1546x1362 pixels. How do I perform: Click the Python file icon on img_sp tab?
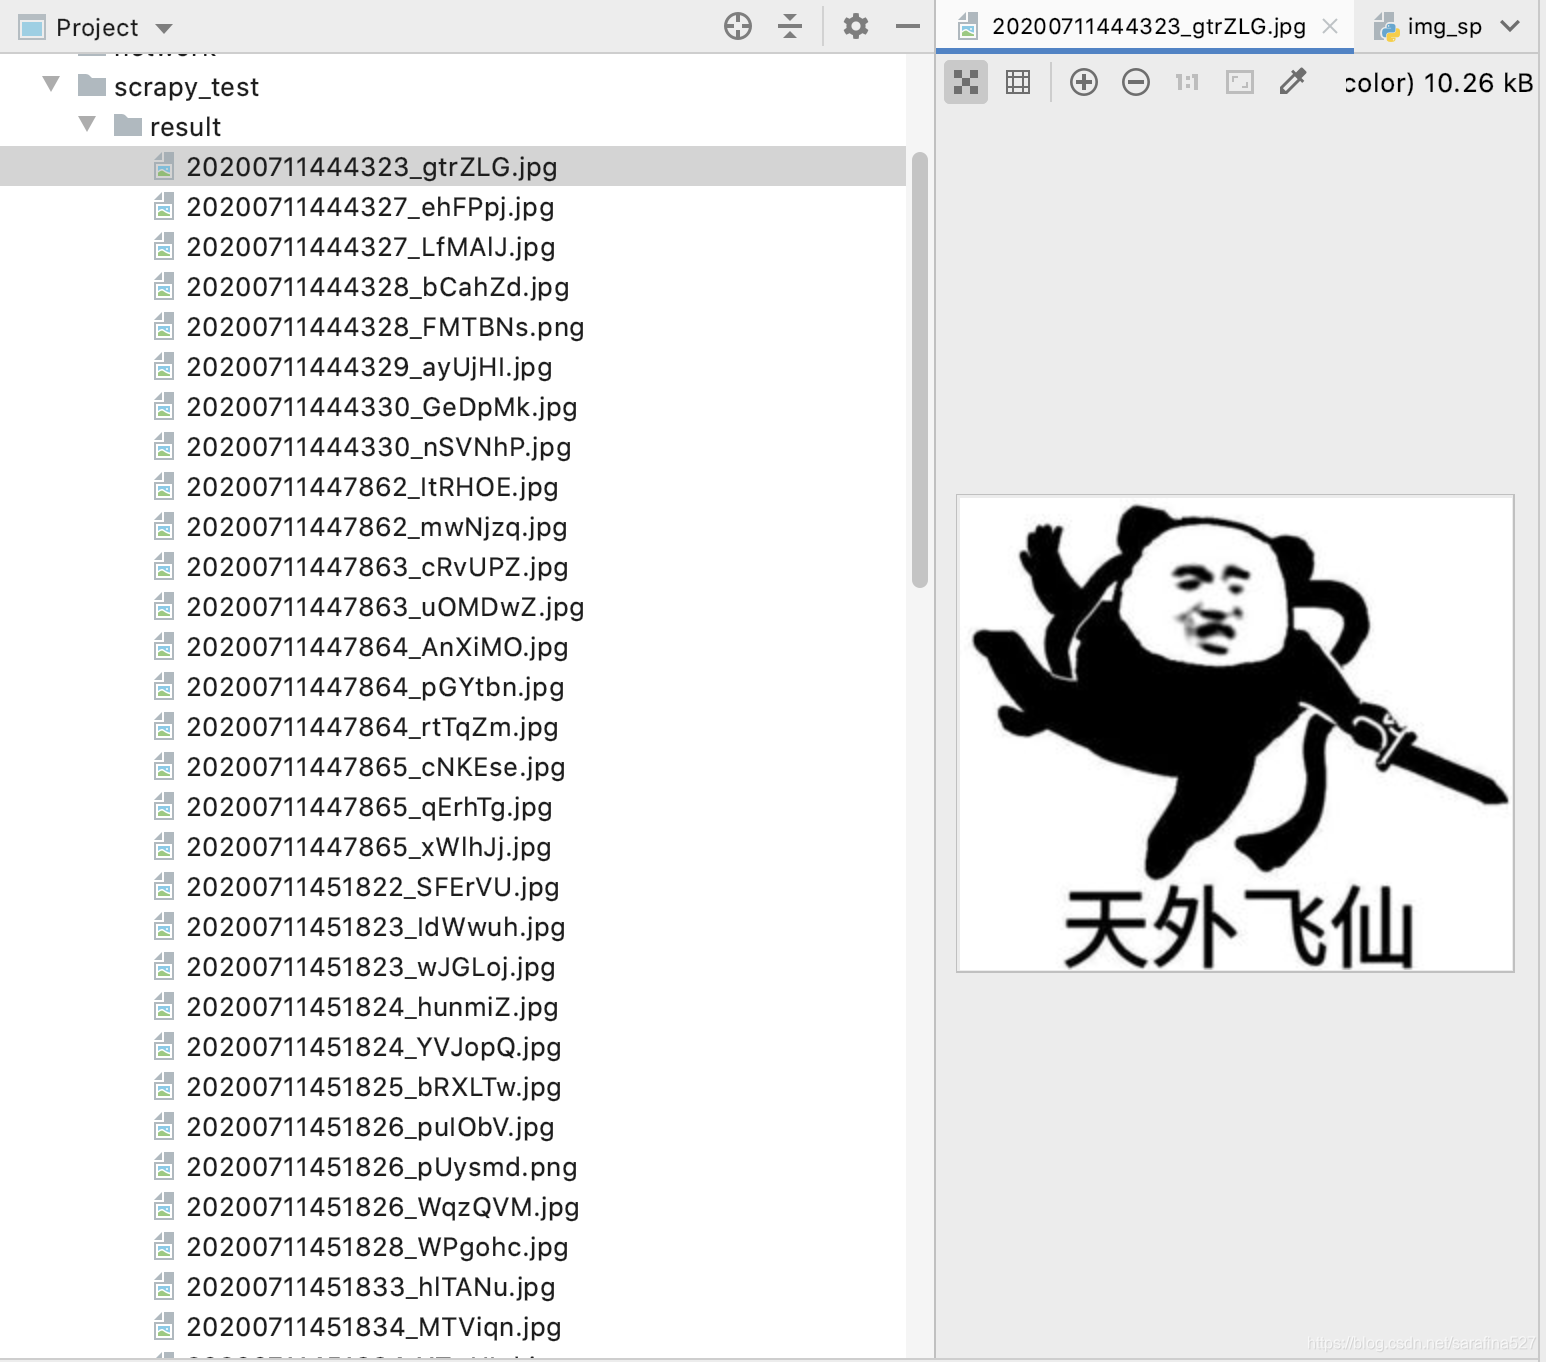pos(1386,27)
